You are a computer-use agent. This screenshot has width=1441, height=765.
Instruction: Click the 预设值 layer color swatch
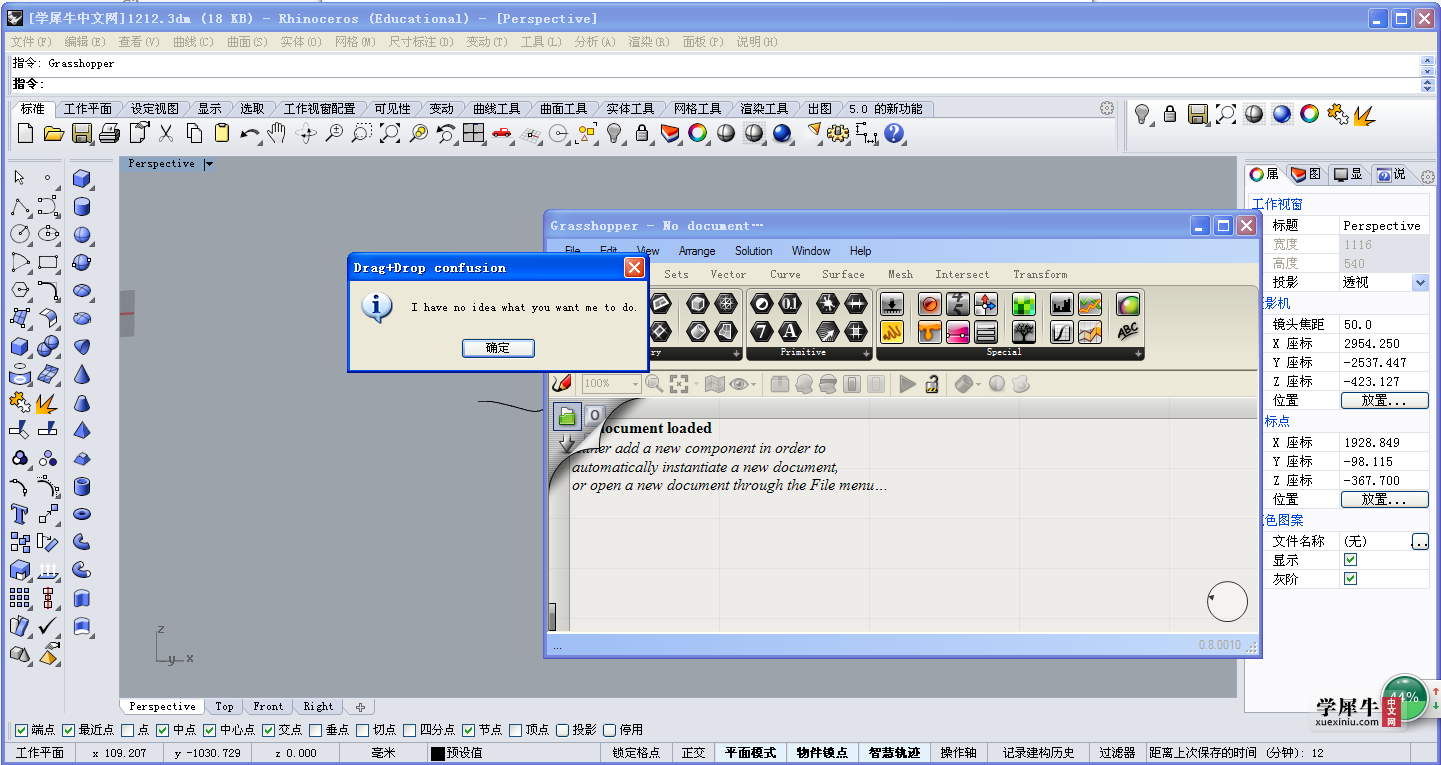[x=437, y=754]
